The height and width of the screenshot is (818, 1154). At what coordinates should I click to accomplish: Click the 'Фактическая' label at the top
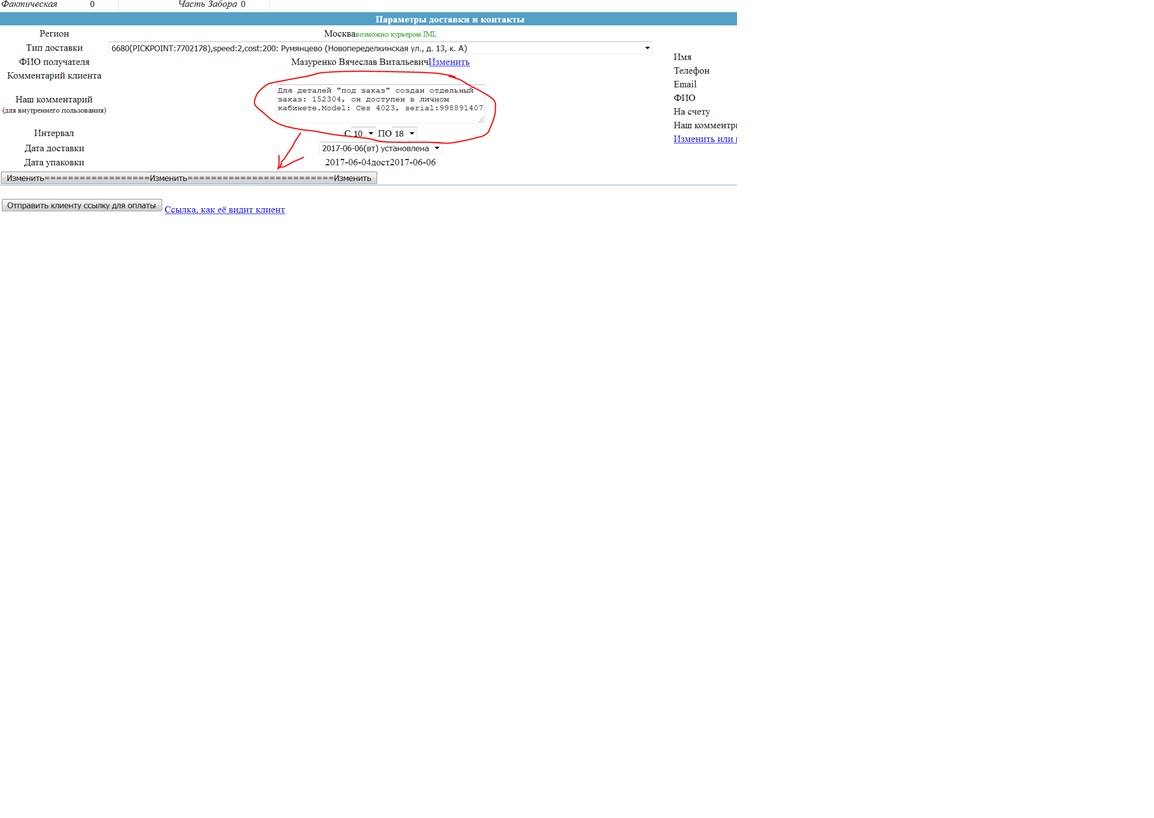(x=29, y=4)
